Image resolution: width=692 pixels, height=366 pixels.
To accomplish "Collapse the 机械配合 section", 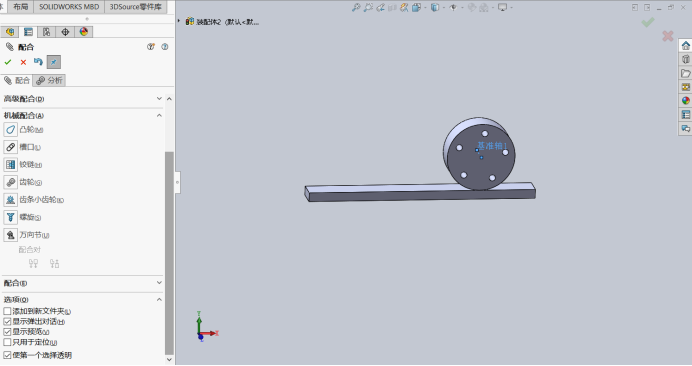I will (x=159, y=115).
